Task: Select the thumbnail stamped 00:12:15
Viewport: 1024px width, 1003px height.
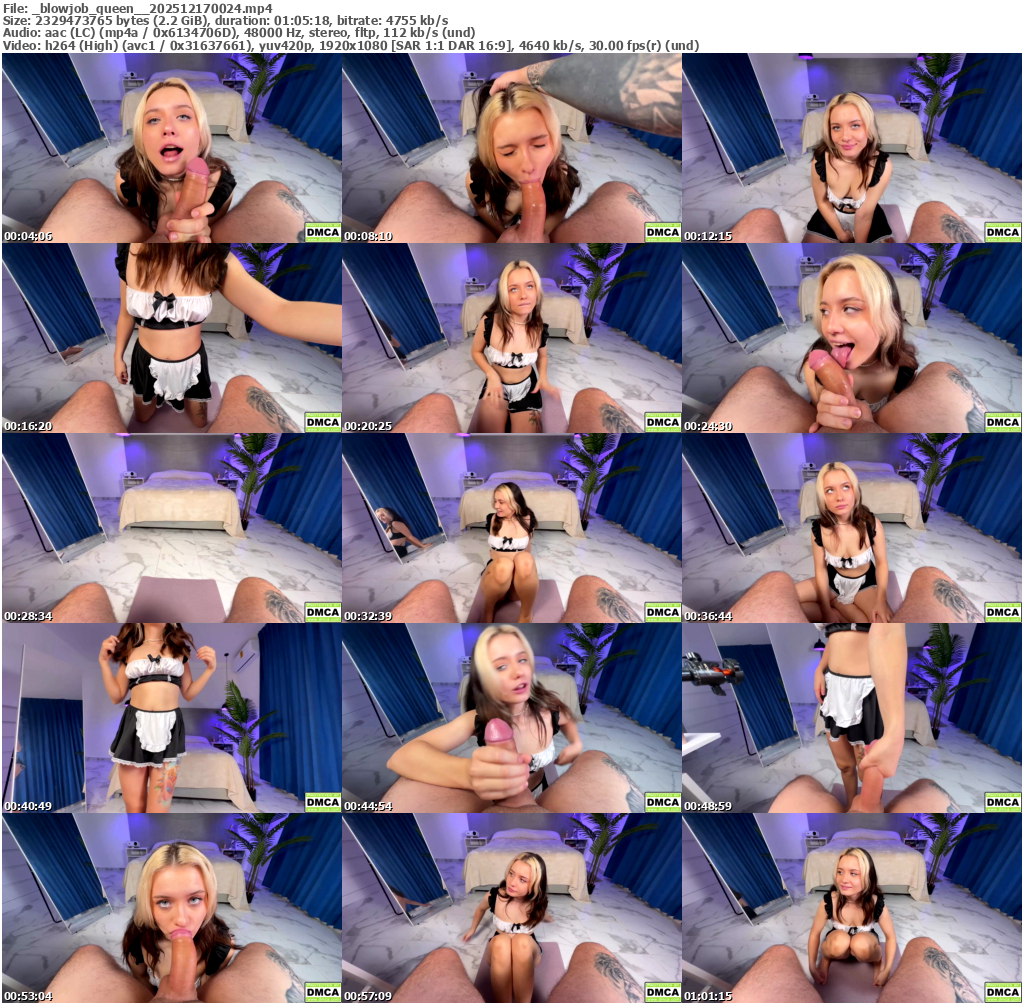Action: point(852,148)
